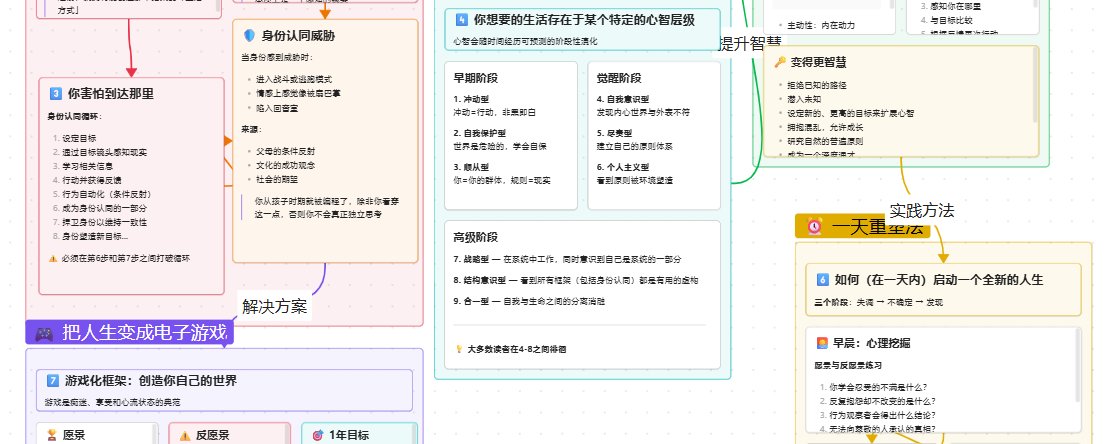Click stage entry 6. 个人主义型

click(x=623, y=167)
